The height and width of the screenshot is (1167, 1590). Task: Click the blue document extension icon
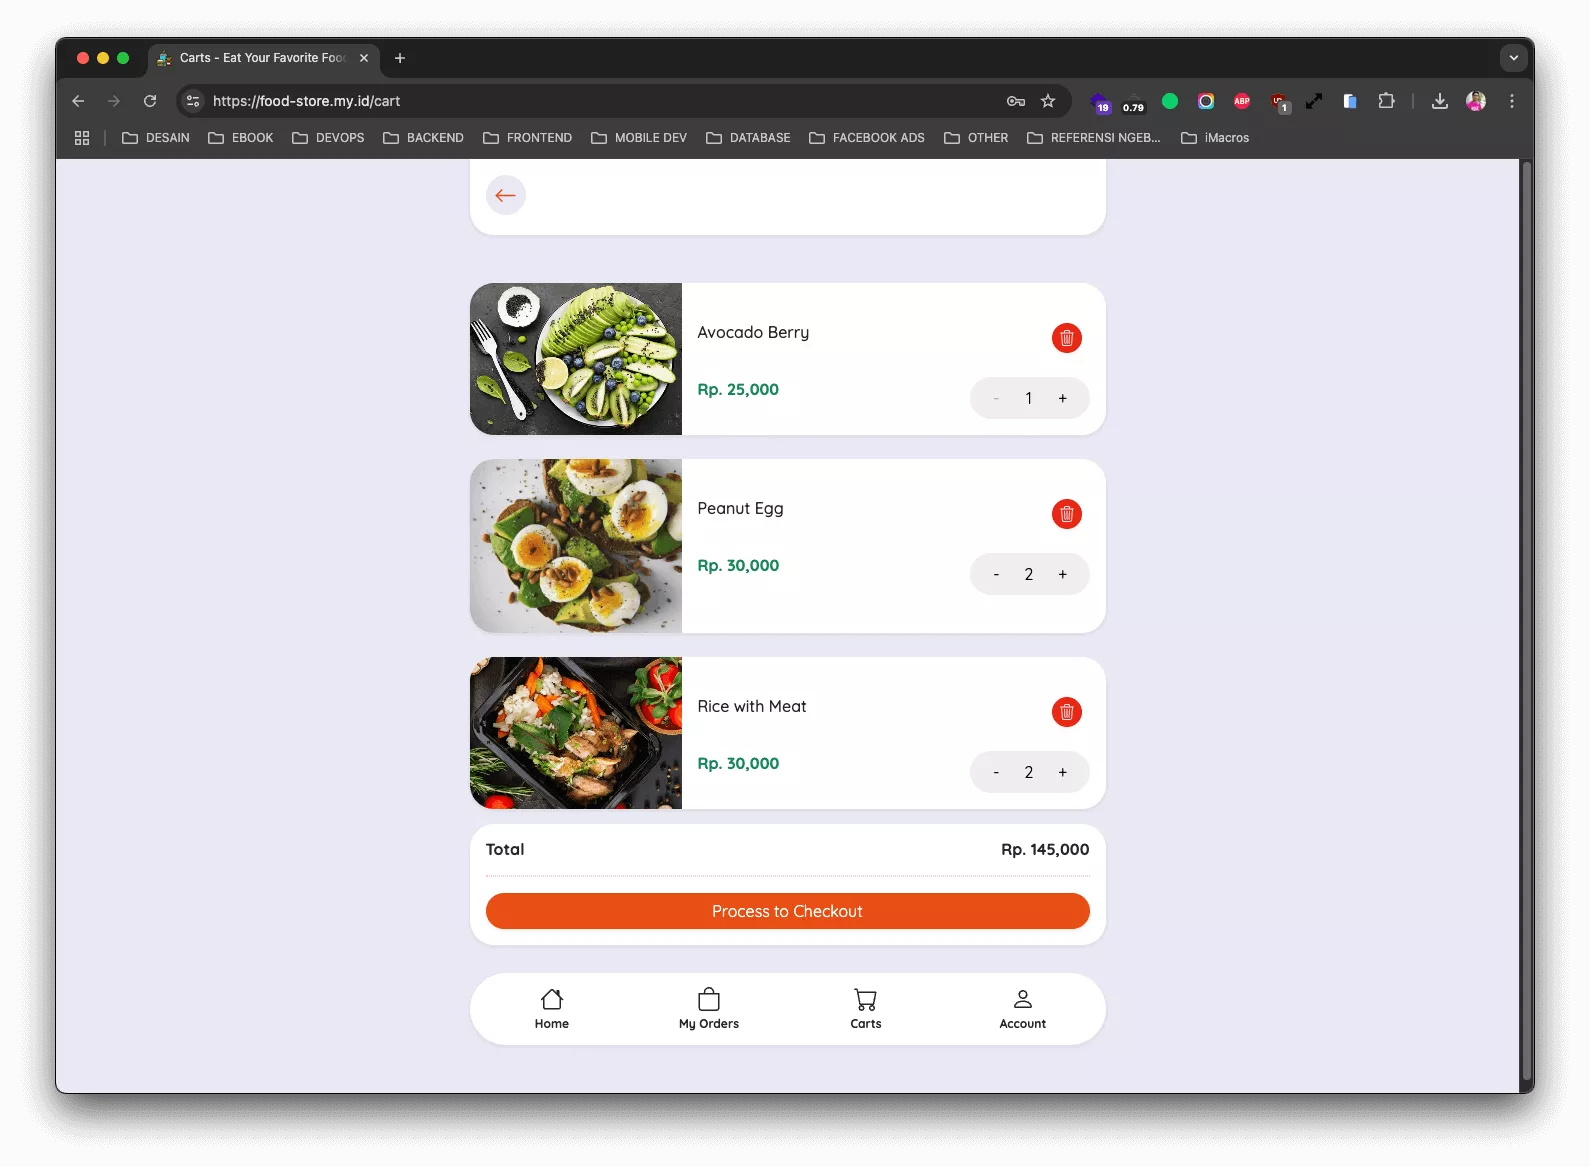click(1350, 101)
